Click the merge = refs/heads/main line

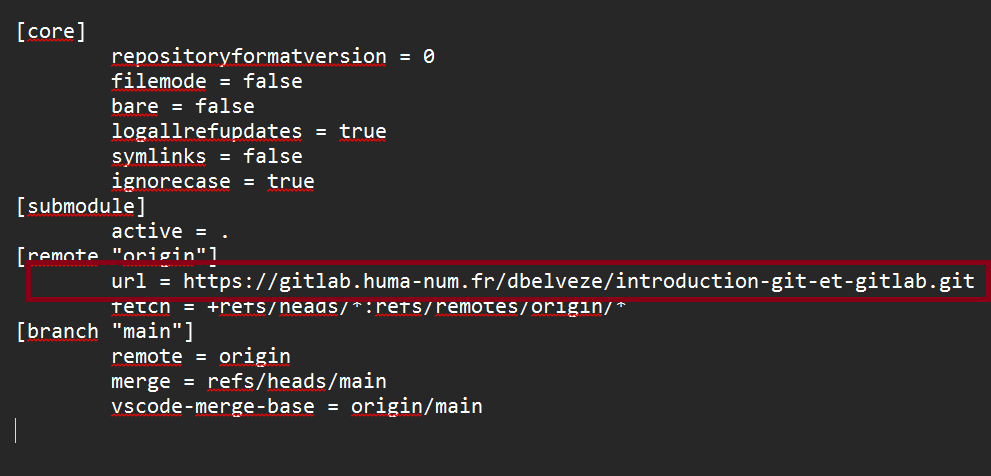[x=248, y=382]
